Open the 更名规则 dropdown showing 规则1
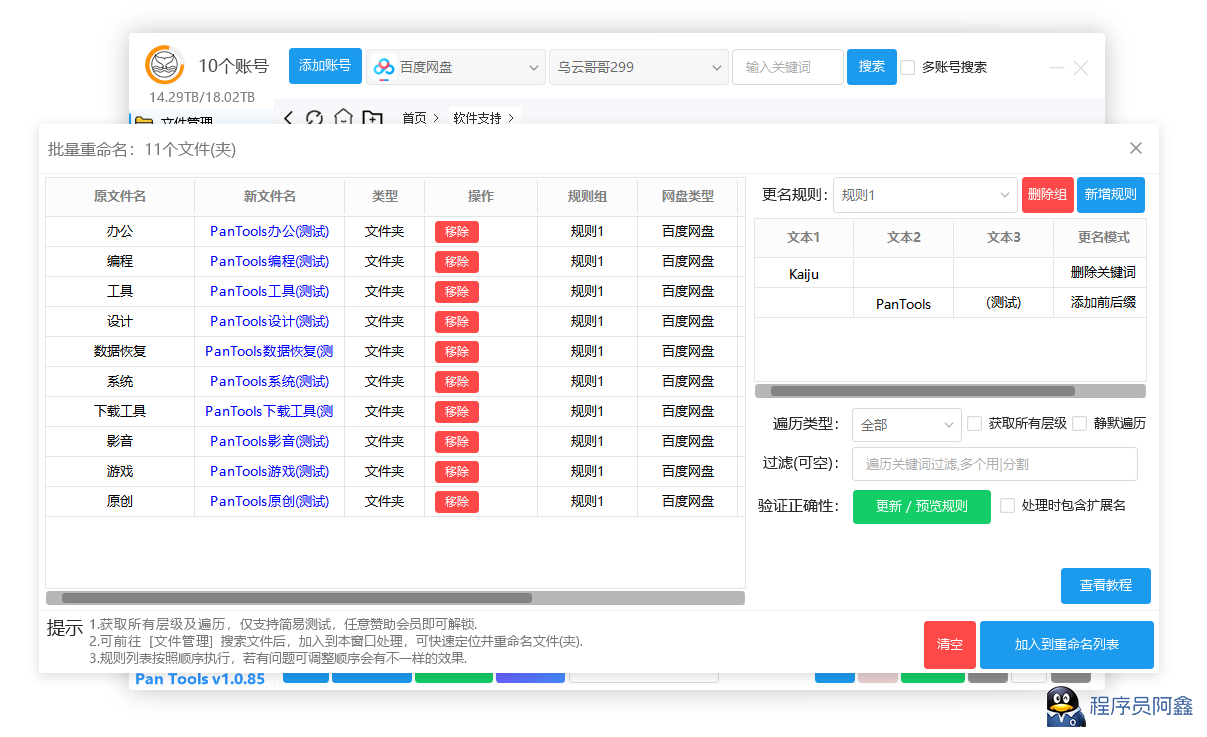 coord(925,195)
